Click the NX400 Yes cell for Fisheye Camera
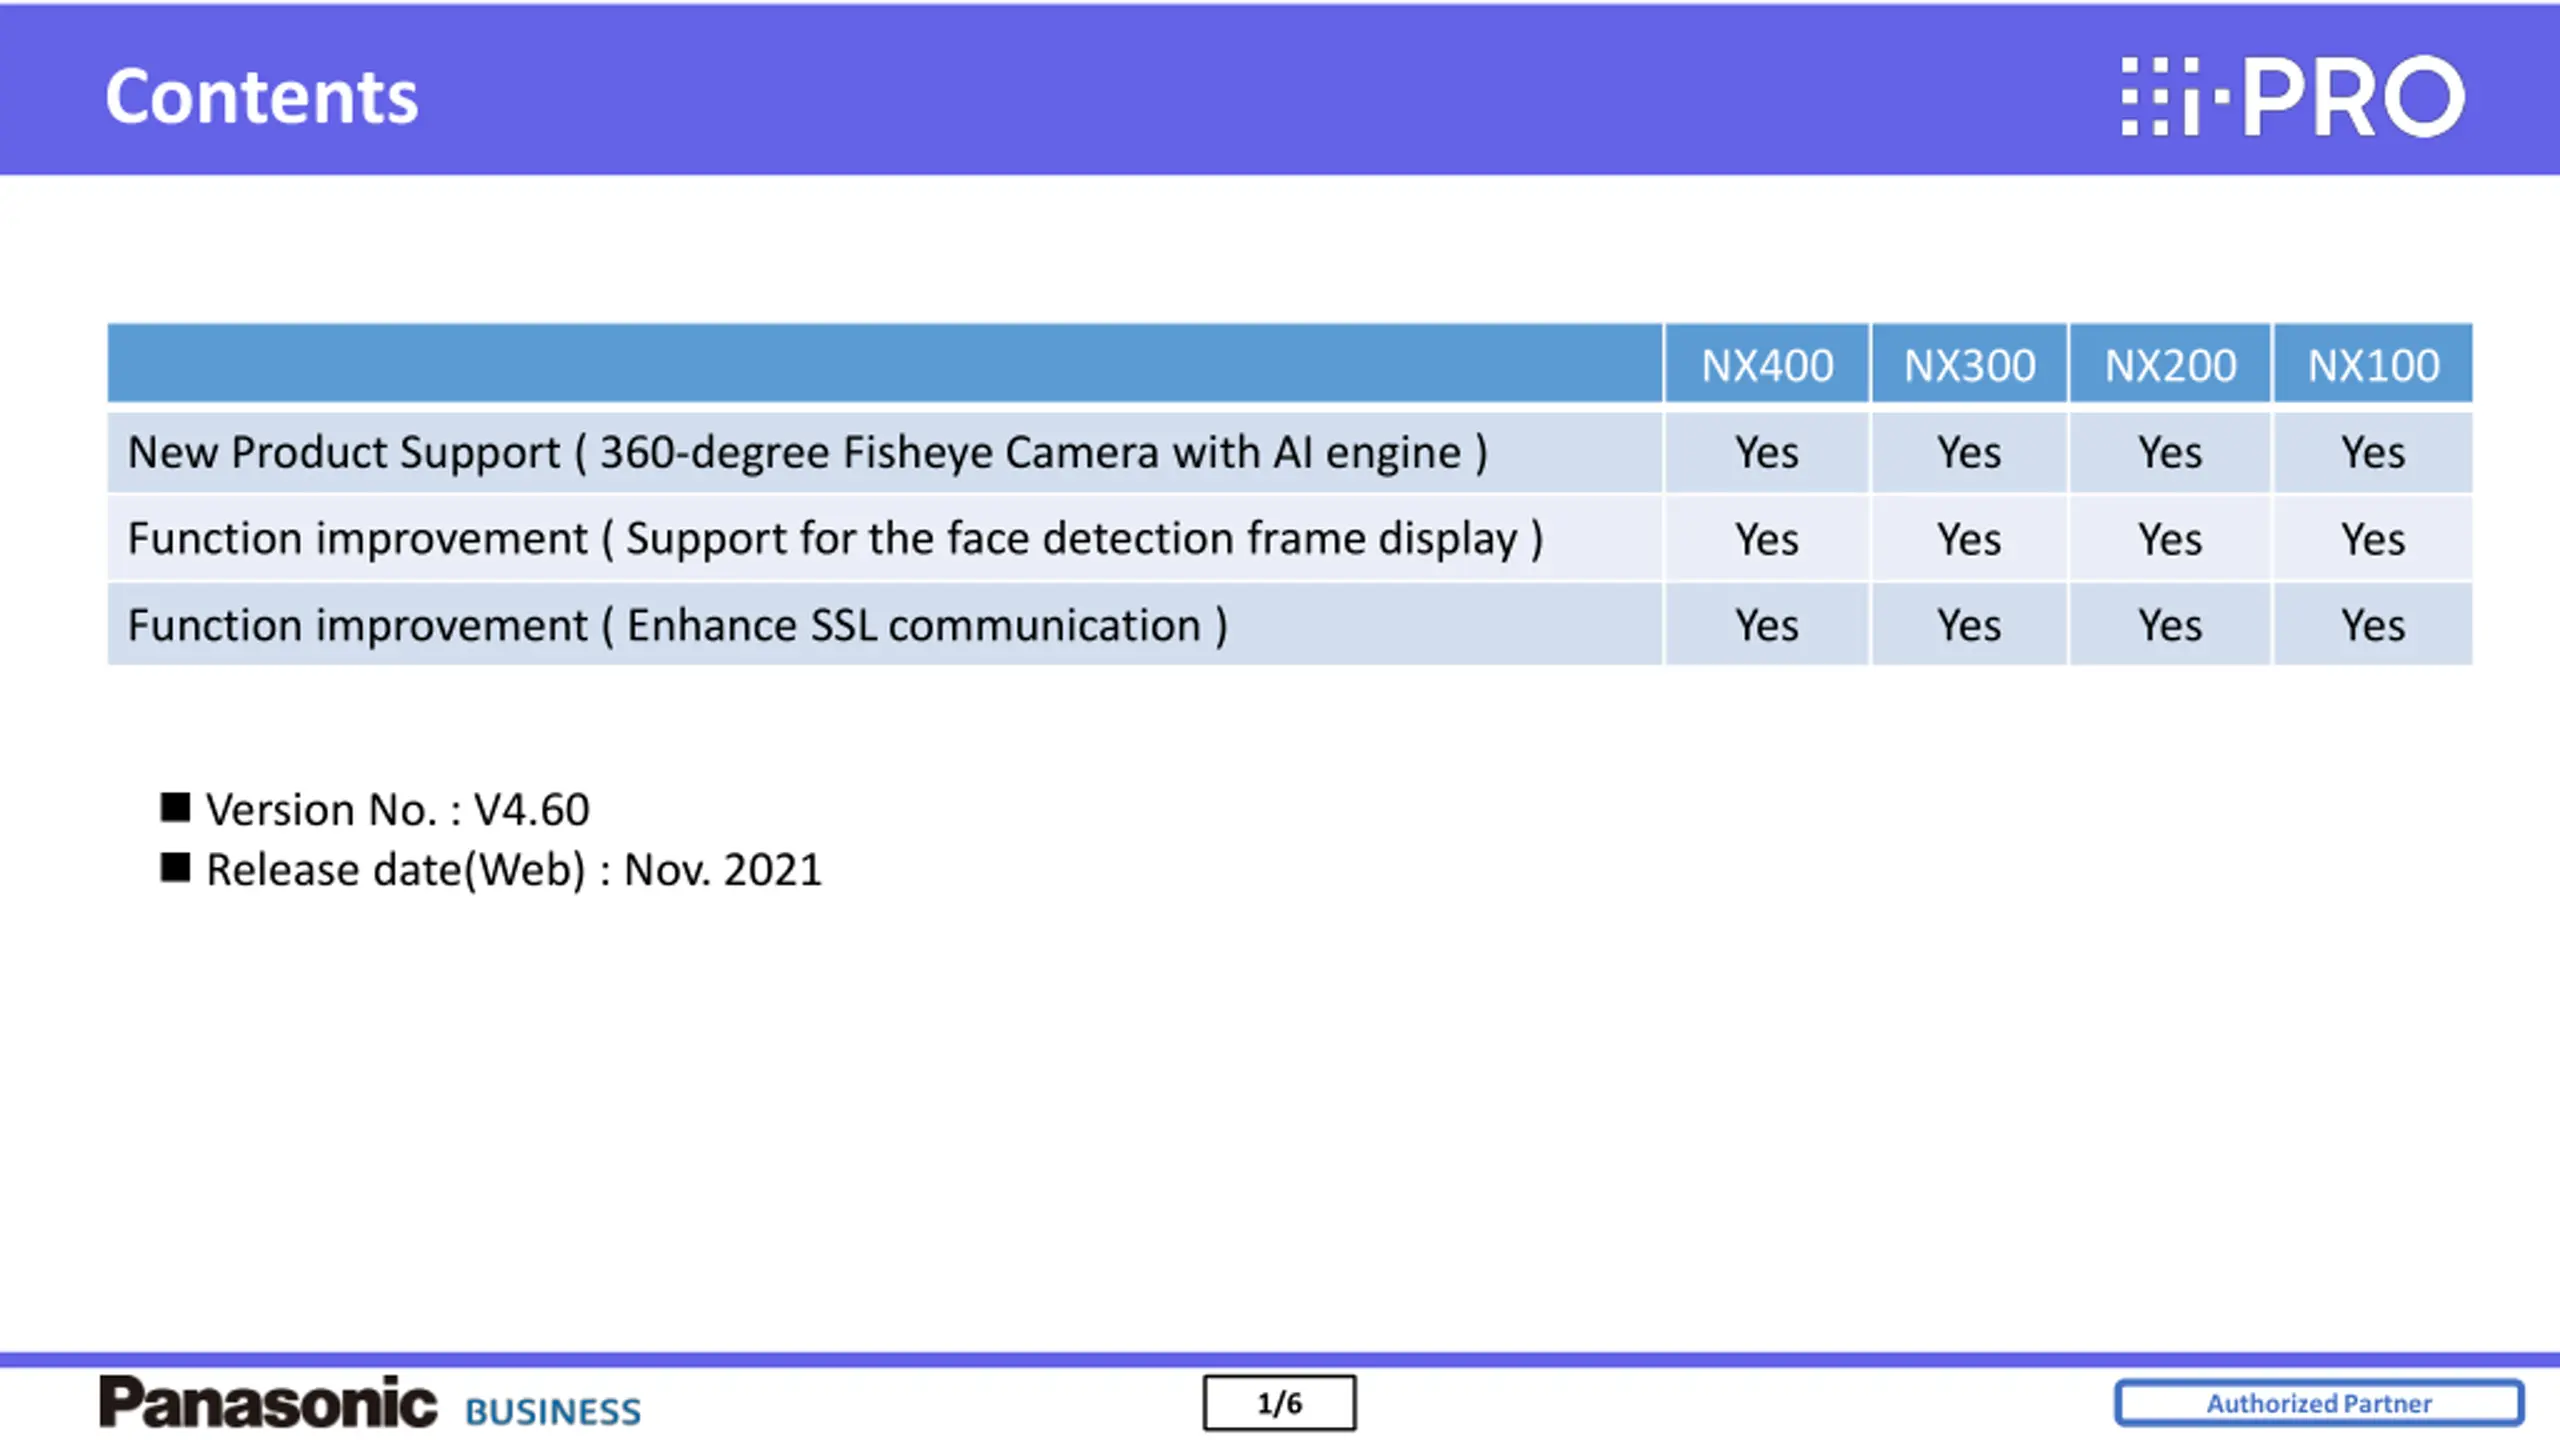 1767,452
